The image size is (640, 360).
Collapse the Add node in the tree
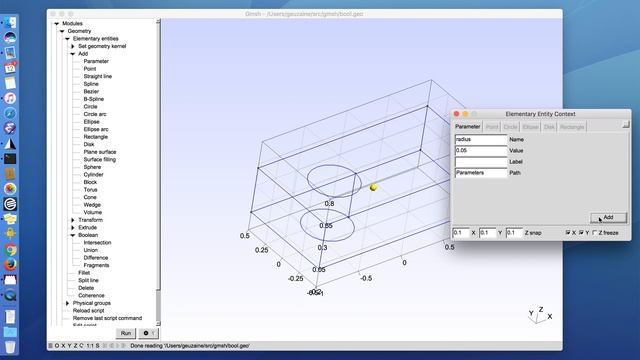73,54
